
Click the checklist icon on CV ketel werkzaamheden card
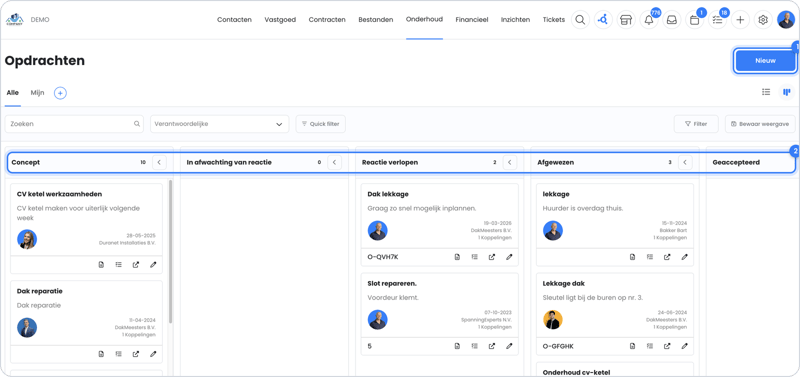point(118,265)
